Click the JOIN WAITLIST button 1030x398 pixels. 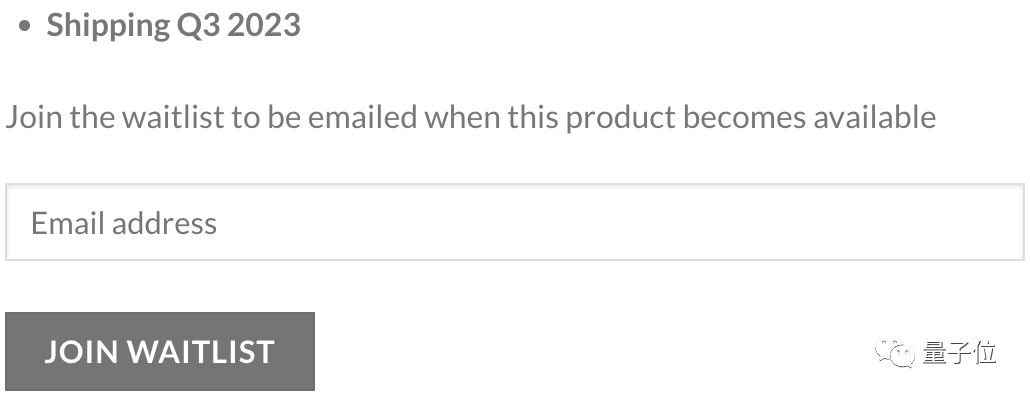[160, 351]
